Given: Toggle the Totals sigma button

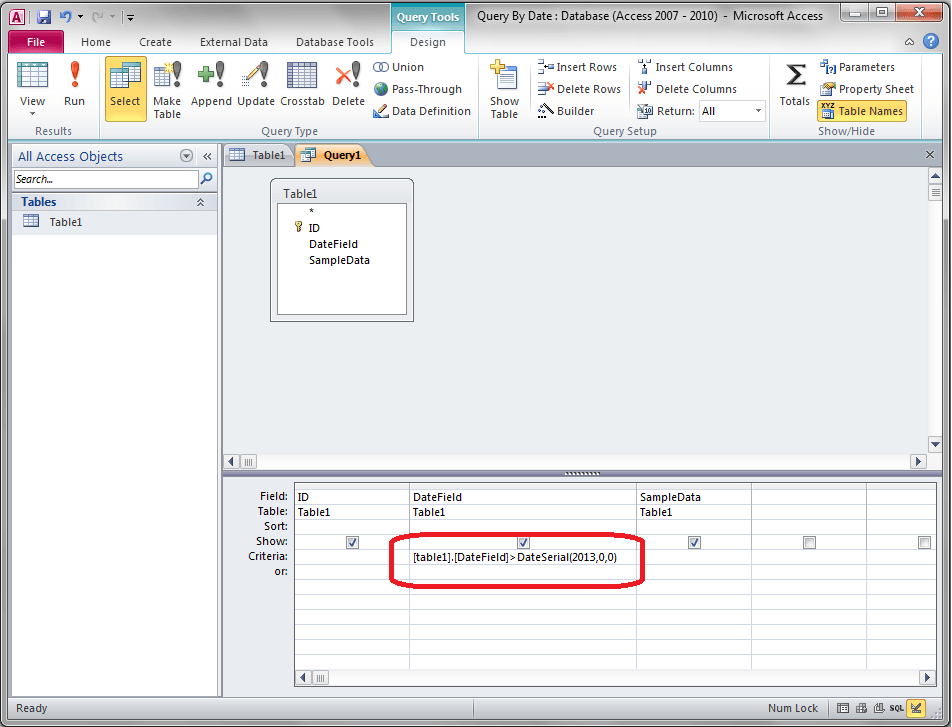Looking at the screenshot, I should [x=795, y=85].
